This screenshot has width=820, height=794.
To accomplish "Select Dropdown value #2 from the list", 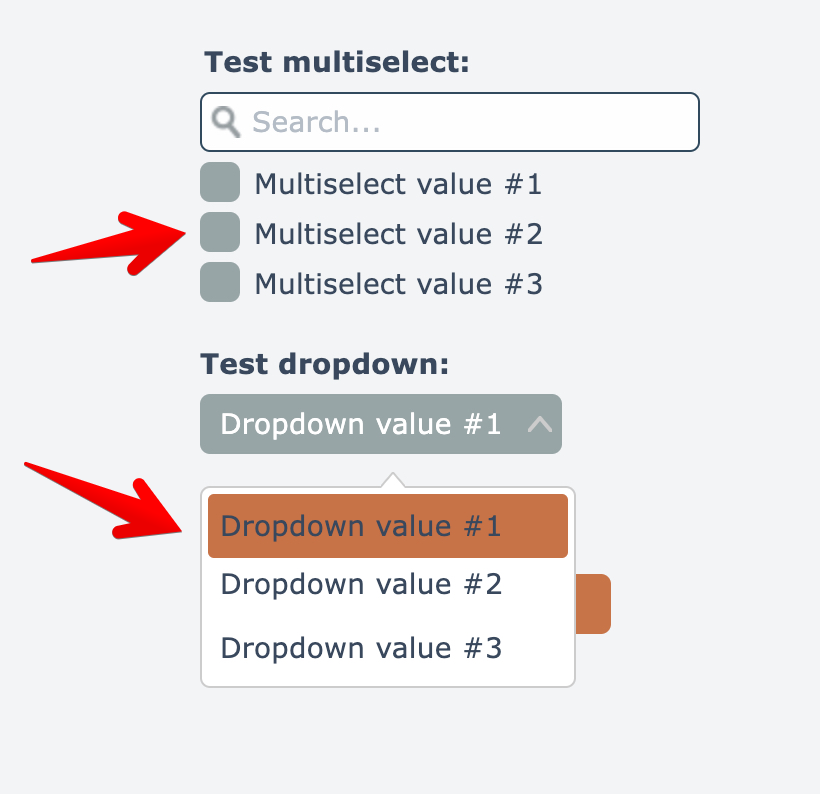I will coord(361,584).
